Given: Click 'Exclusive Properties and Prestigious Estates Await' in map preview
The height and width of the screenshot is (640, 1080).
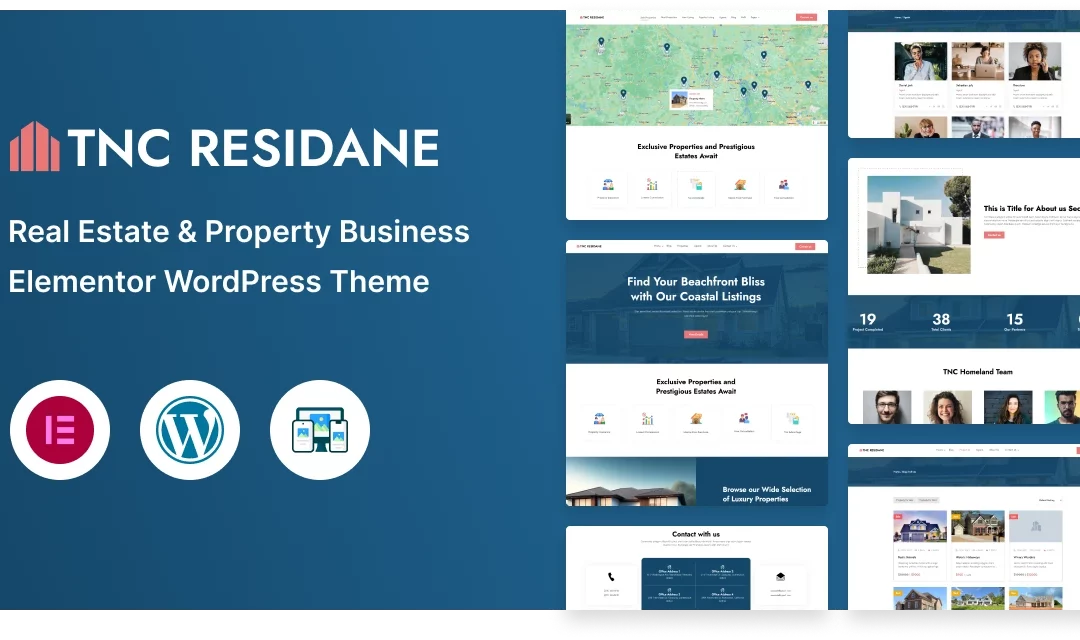Looking at the screenshot, I should (696, 151).
